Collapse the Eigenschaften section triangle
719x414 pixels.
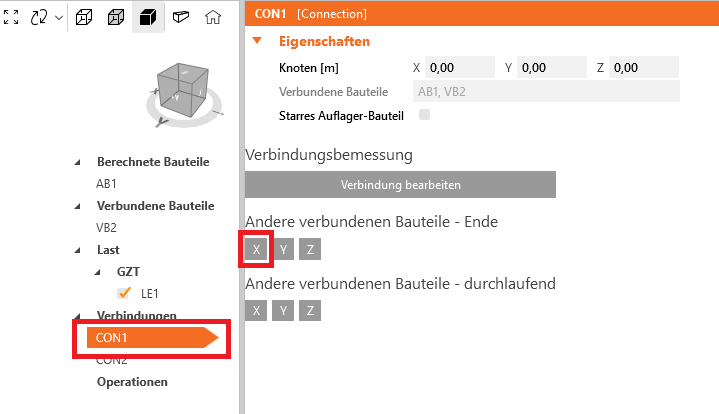coord(257,41)
